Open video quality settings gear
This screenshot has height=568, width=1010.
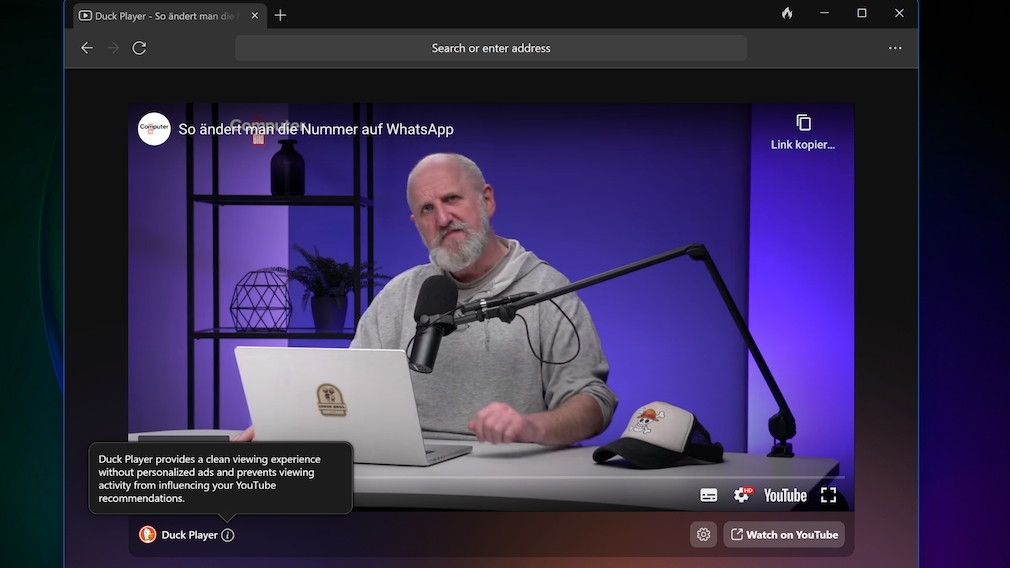(x=741, y=495)
